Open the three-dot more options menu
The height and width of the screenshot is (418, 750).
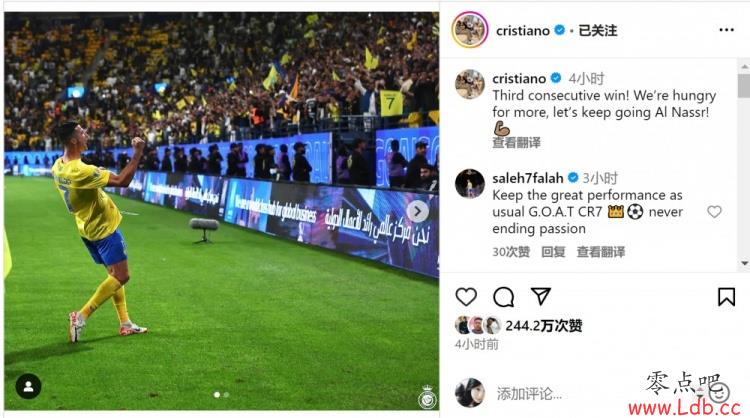(x=726, y=30)
